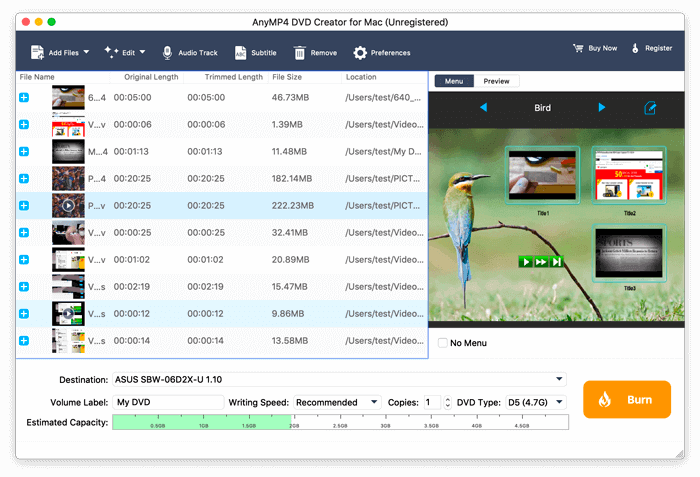Image resolution: width=700 pixels, height=477 pixels.
Task: Click the Register icon
Action: [634, 48]
